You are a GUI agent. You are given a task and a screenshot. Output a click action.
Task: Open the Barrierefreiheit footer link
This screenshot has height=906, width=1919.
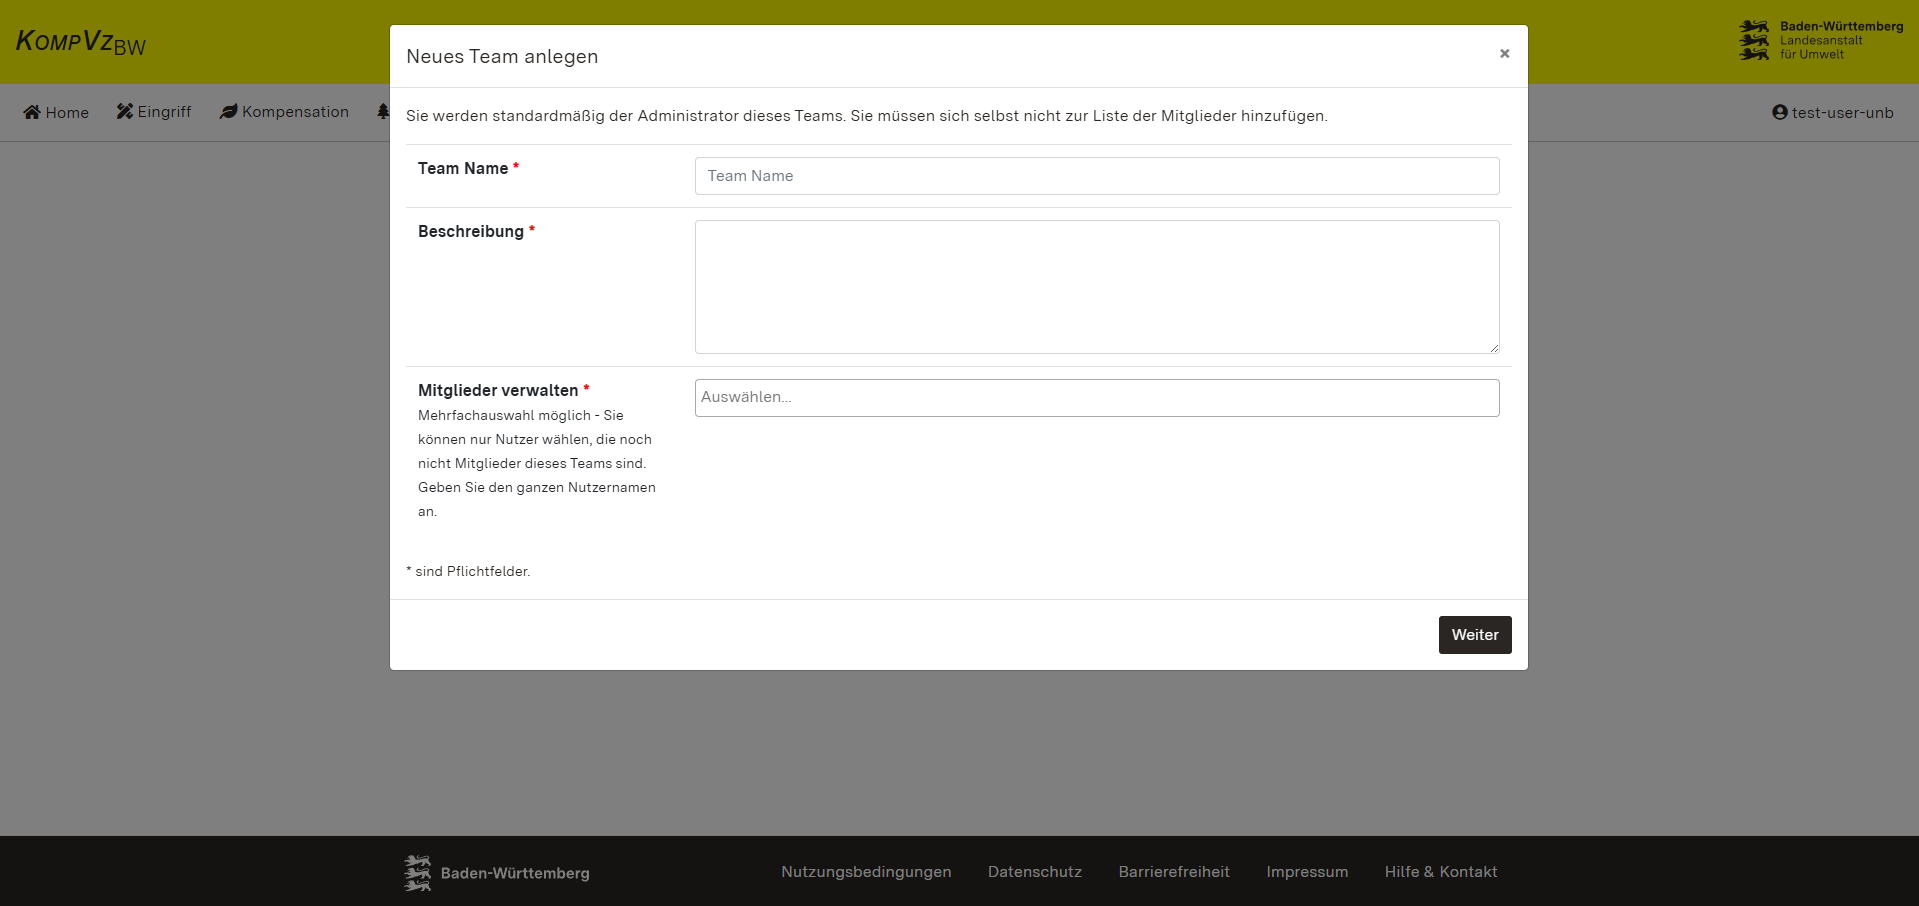pos(1174,872)
